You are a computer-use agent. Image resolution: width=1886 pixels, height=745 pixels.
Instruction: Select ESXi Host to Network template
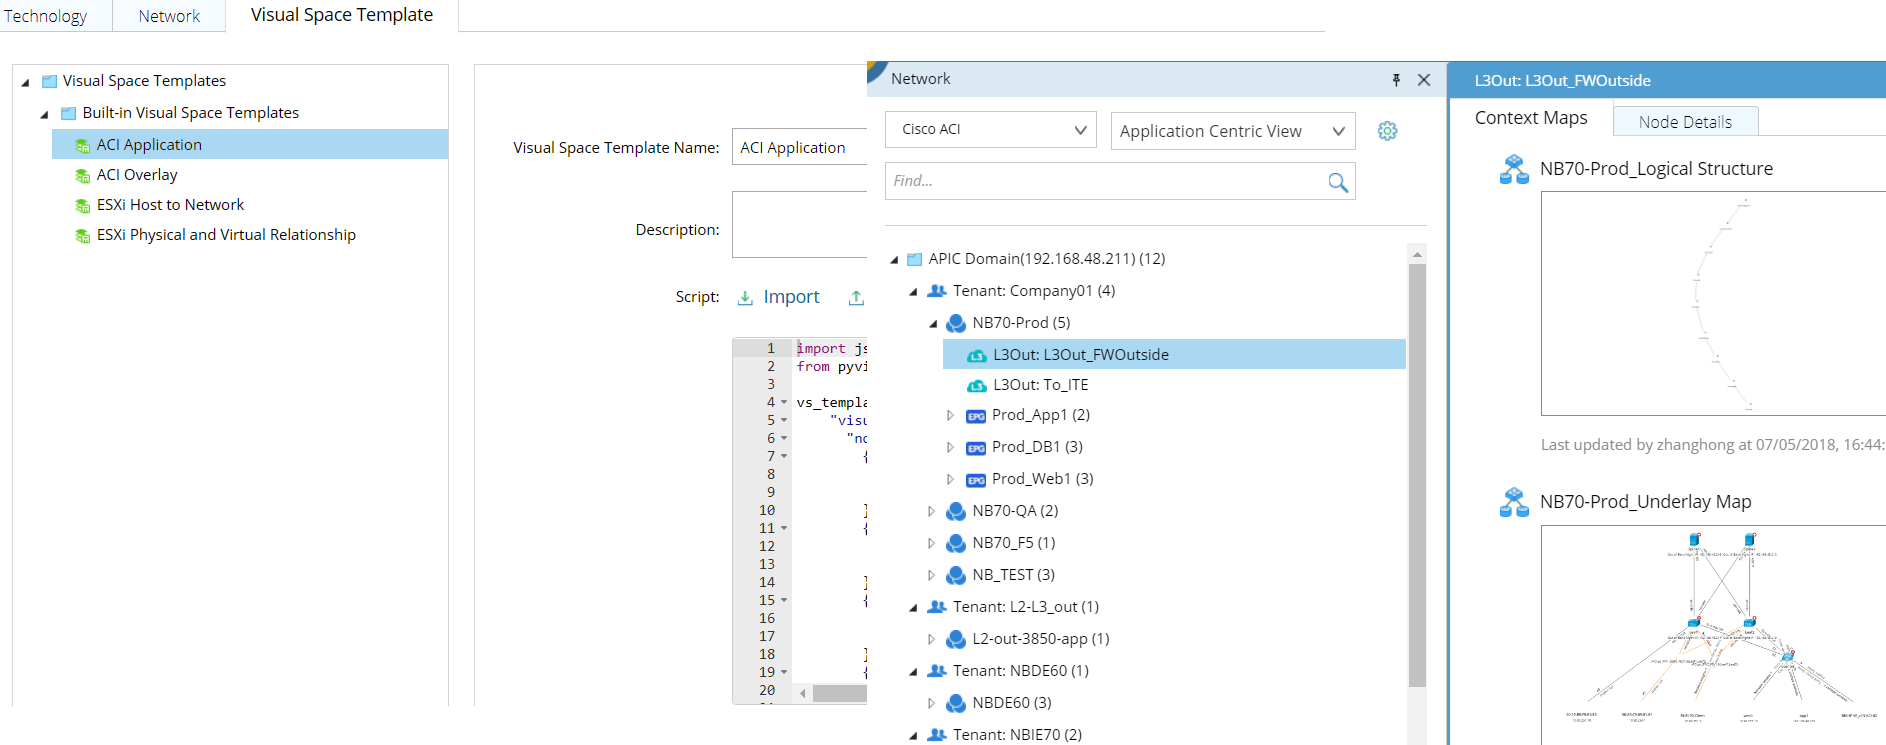[x=170, y=205]
